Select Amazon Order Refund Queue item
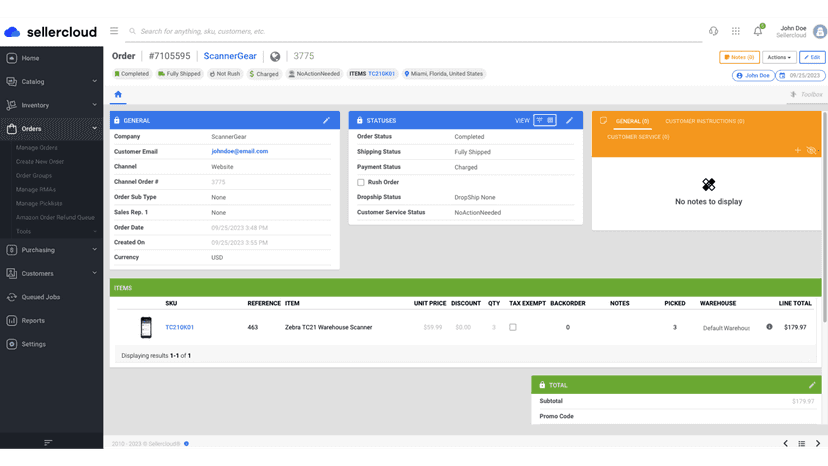828x466 pixels. point(55,217)
